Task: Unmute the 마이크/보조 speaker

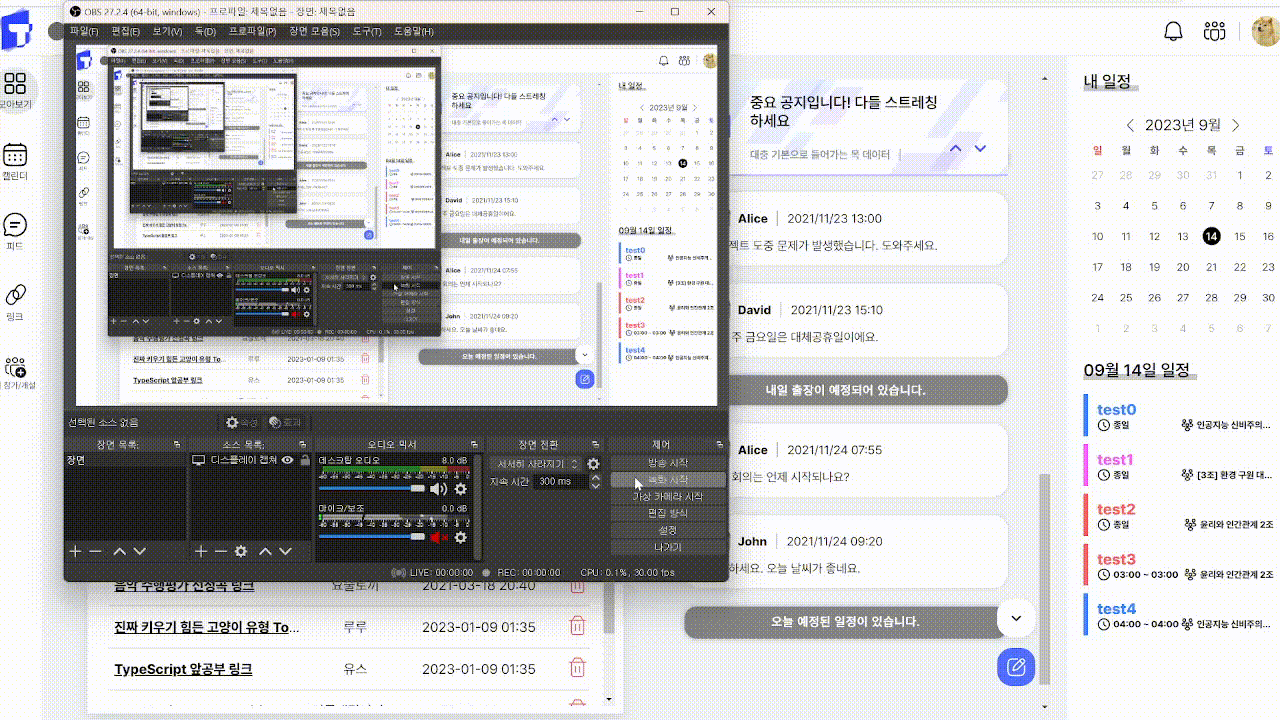Action: [438, 537]
